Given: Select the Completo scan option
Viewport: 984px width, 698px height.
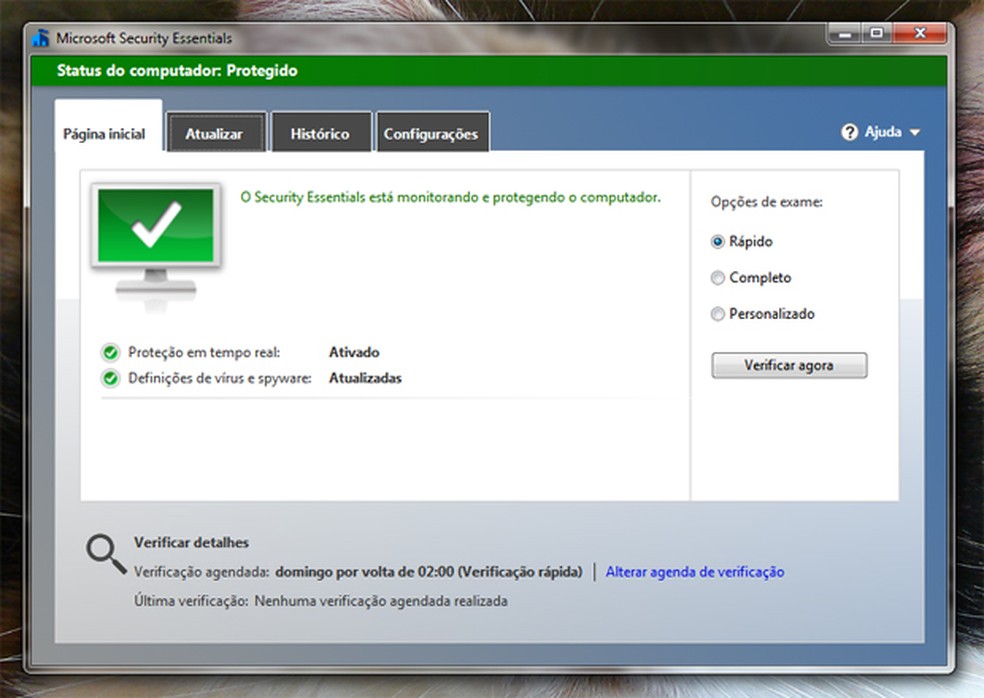Looking at the screenshot, I should pyautogui.click(x=717, y=277).
